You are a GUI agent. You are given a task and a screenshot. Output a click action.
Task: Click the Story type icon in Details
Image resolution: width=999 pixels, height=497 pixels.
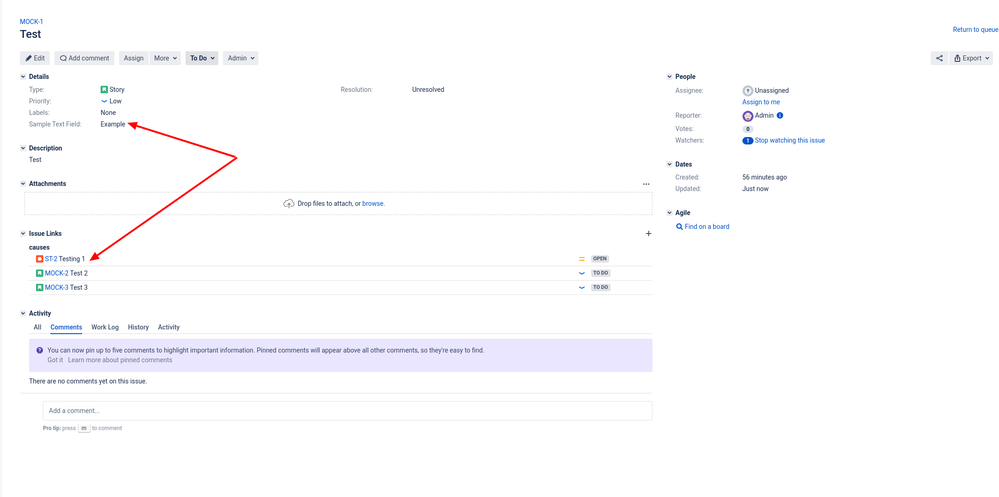pos(104,90)
